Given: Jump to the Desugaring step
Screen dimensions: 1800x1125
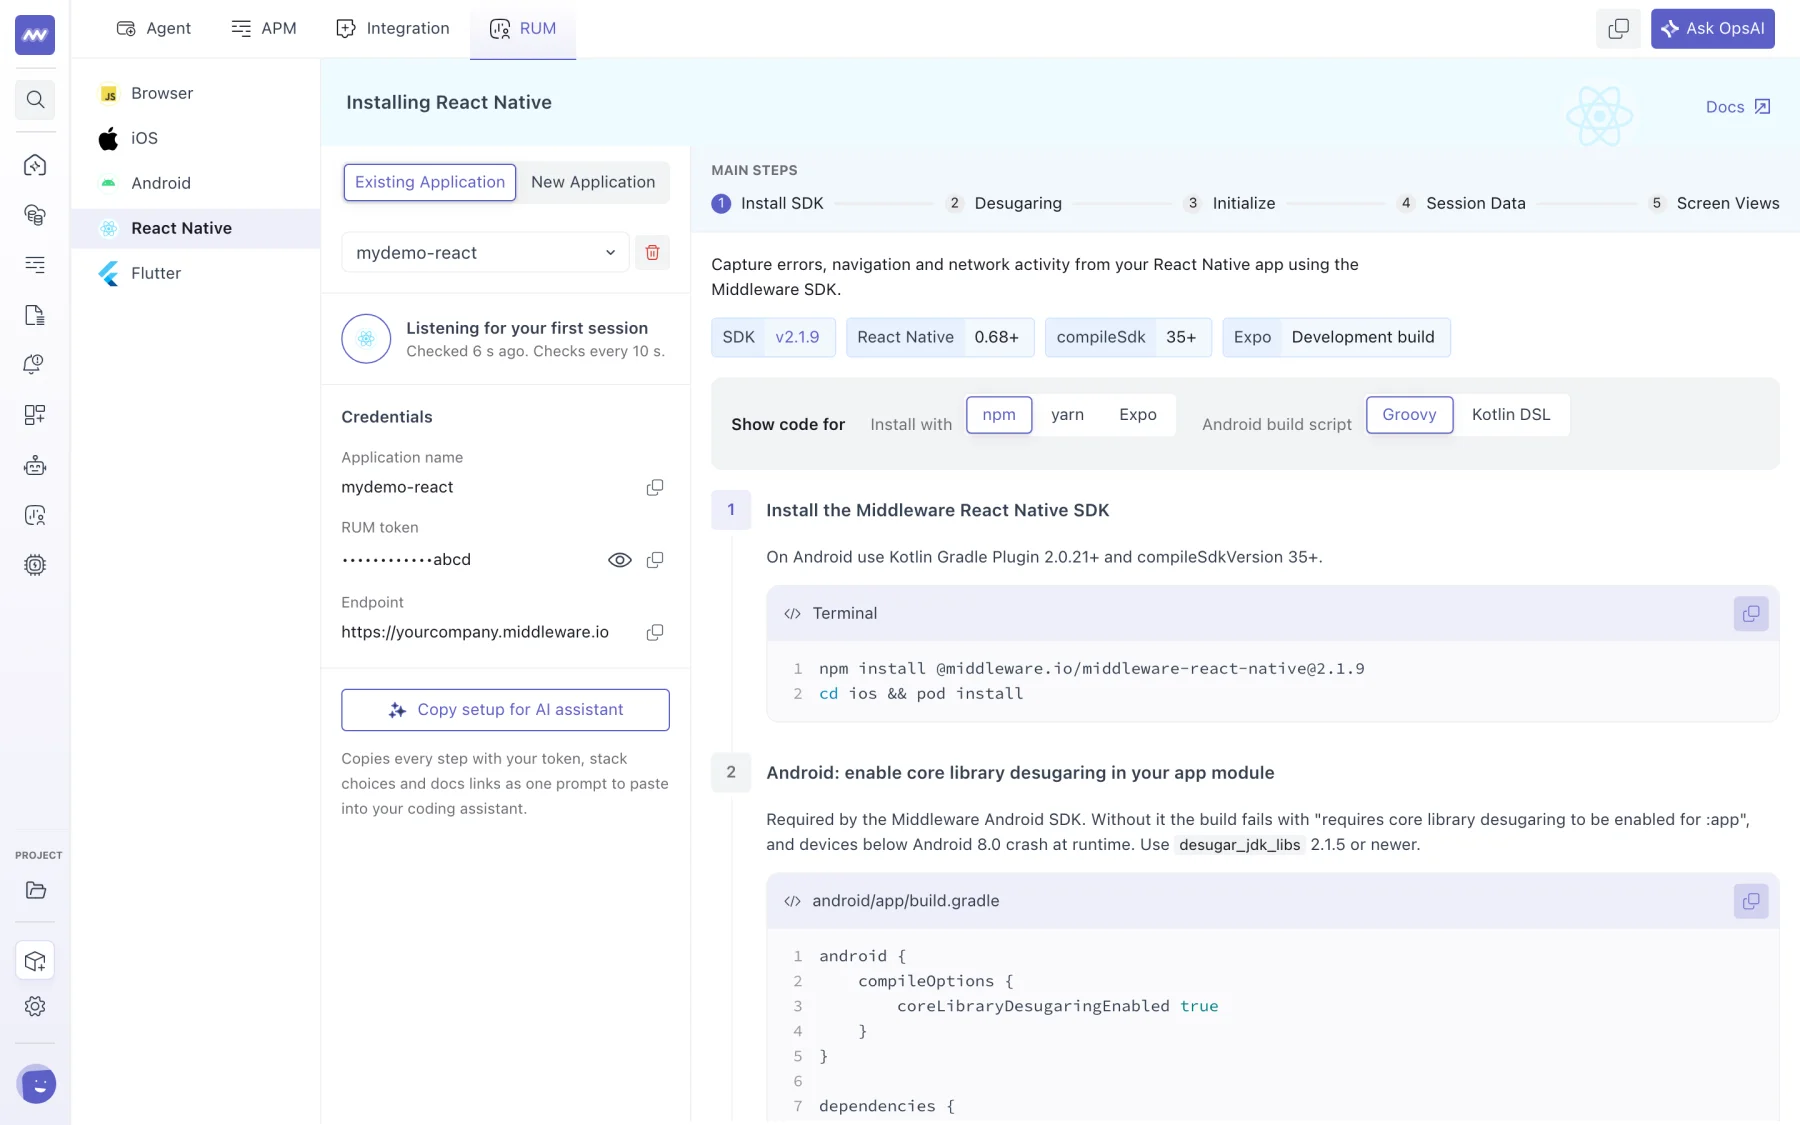Looking at the screenshot, I should 1004,203.
